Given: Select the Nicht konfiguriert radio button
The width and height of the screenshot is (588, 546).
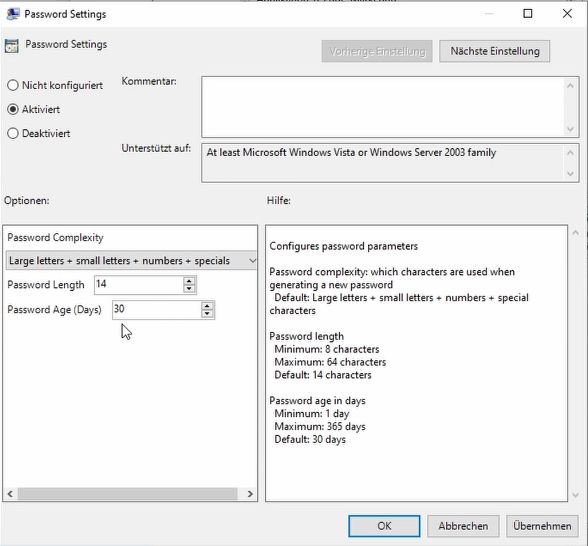Looking at the screenshot, I should point(13,85).
